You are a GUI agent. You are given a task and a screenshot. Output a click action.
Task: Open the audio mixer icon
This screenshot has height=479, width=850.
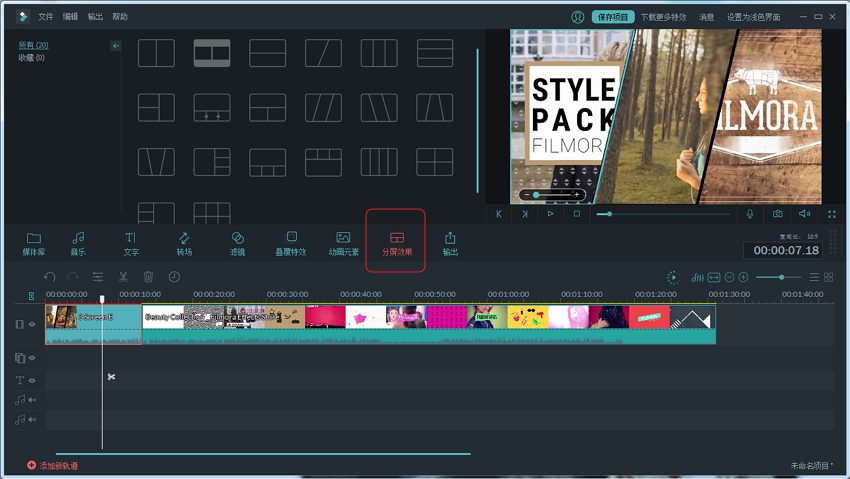pos(698,277)
